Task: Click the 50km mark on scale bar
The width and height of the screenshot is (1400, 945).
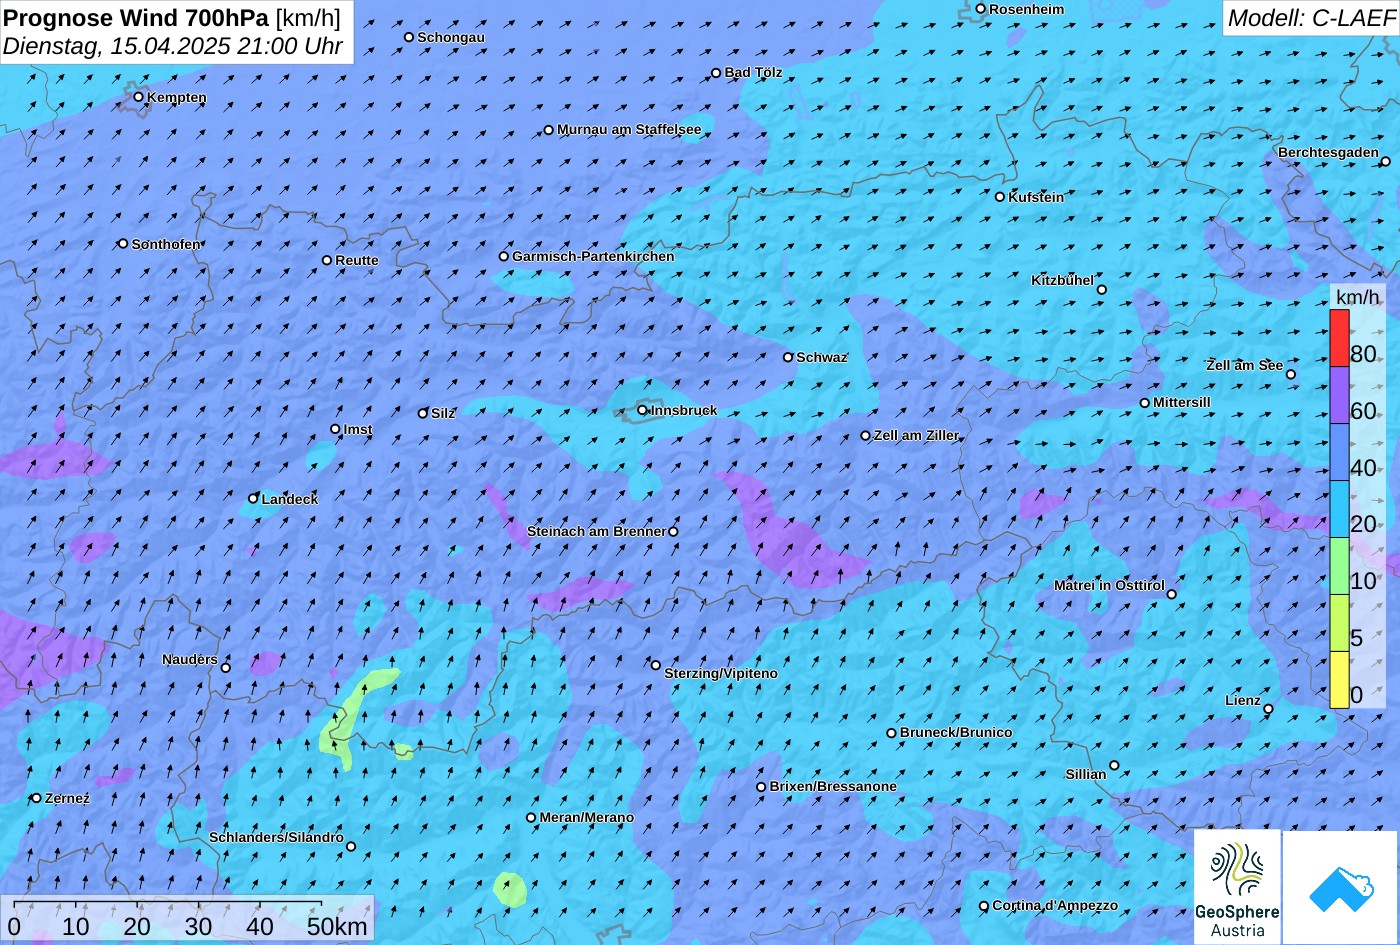Action: coord(337,926)
